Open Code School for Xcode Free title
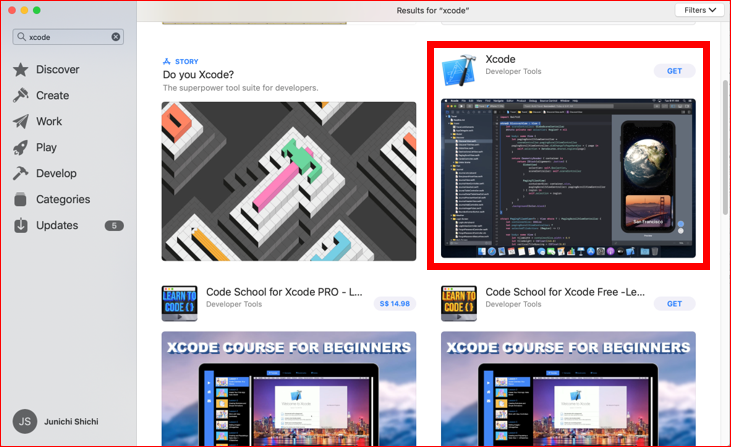This screenshot has width=731, height=447. pyautogui.click(x=565, y=292)
